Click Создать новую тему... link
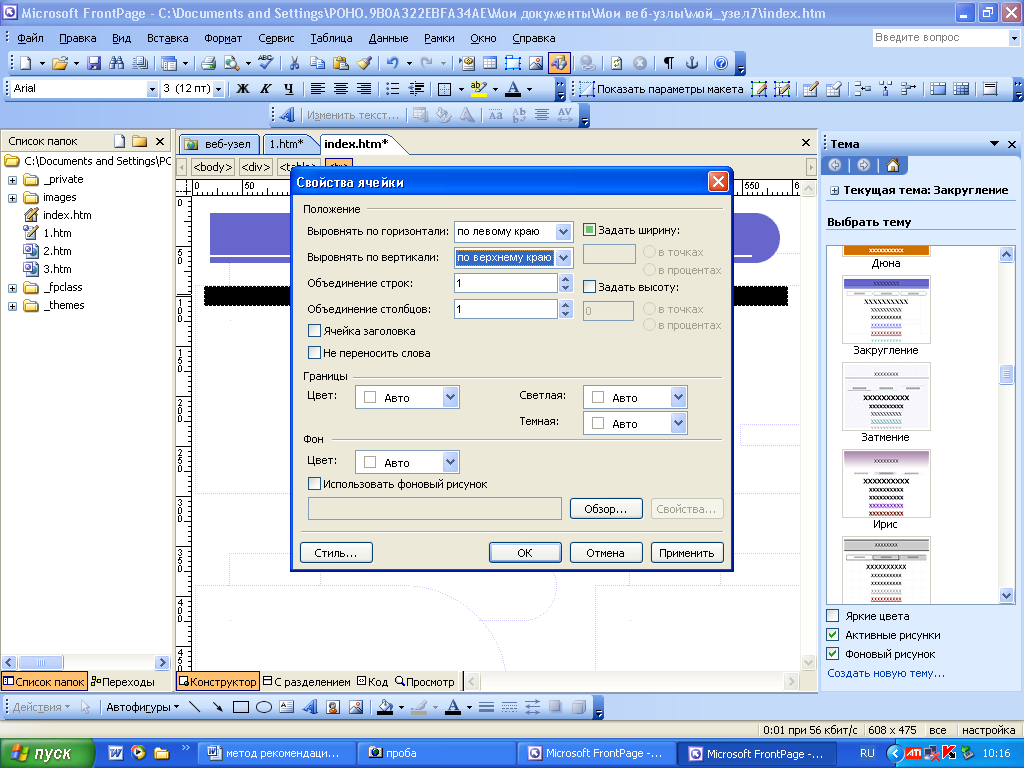 (886, 673)
